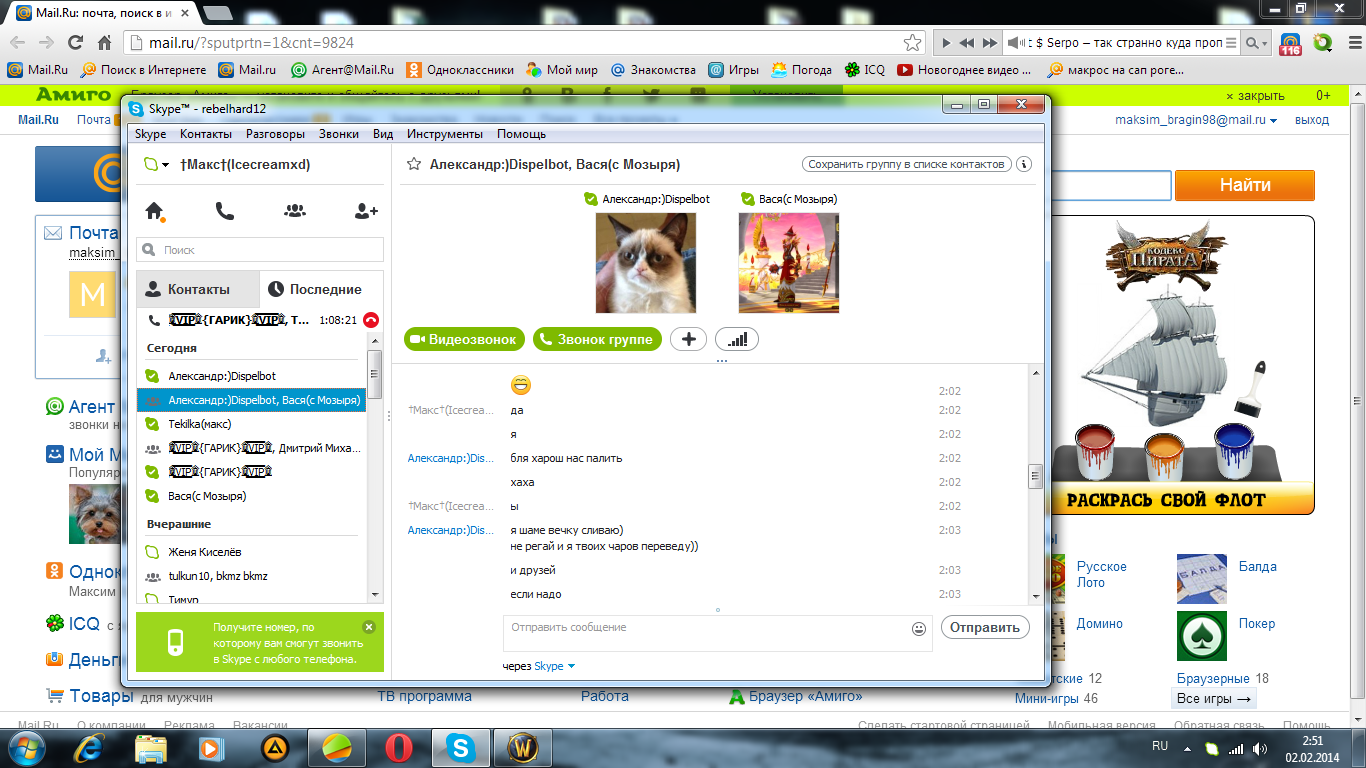Go to browser home page icon
The image size is (1366, 768).
point(104,43)
